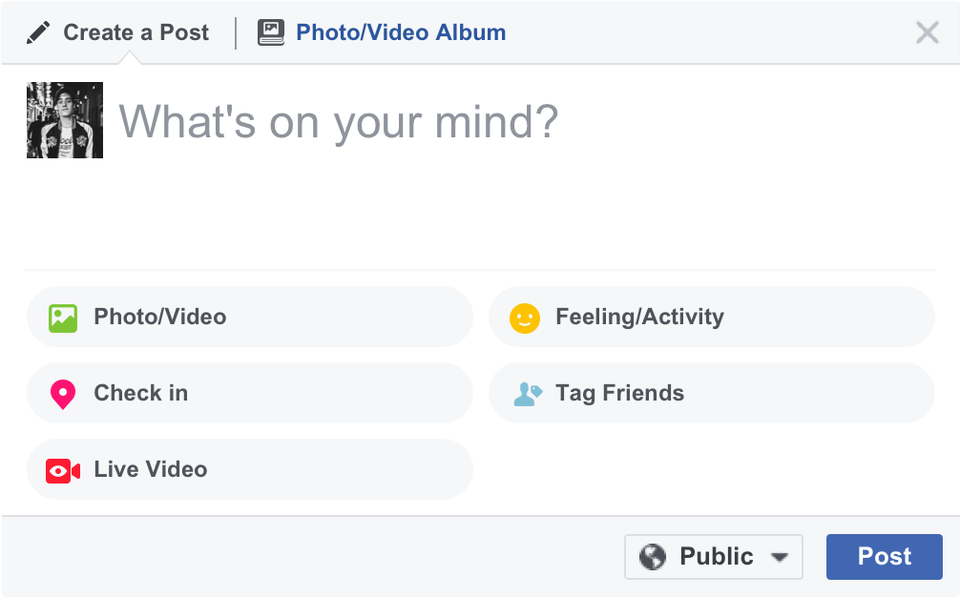This screenshot has width=960, height=597.
Task: Click the globe icon in audience selector
Action: tap(652, 557)
